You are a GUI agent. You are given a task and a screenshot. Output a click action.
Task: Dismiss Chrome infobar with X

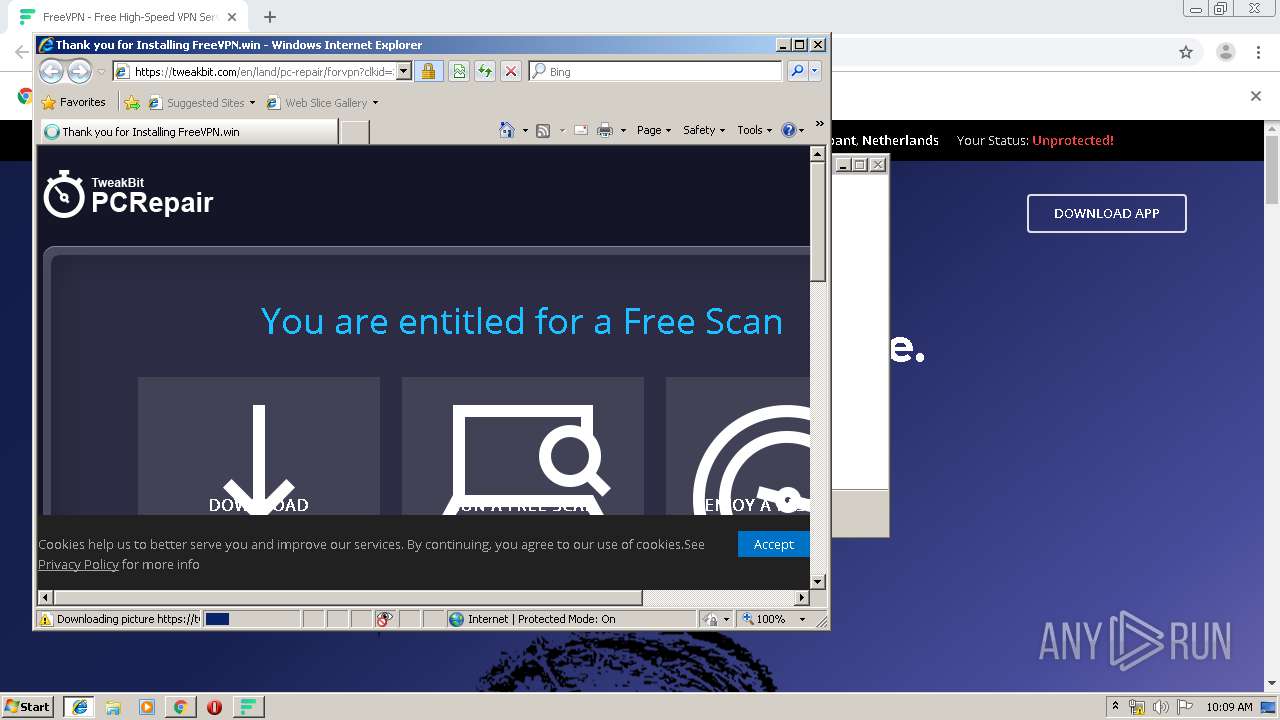coord(1256,96)
